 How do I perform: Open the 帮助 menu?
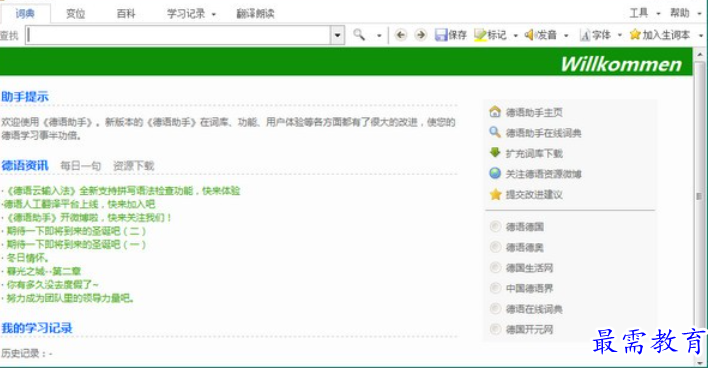[x=680, y=13]
